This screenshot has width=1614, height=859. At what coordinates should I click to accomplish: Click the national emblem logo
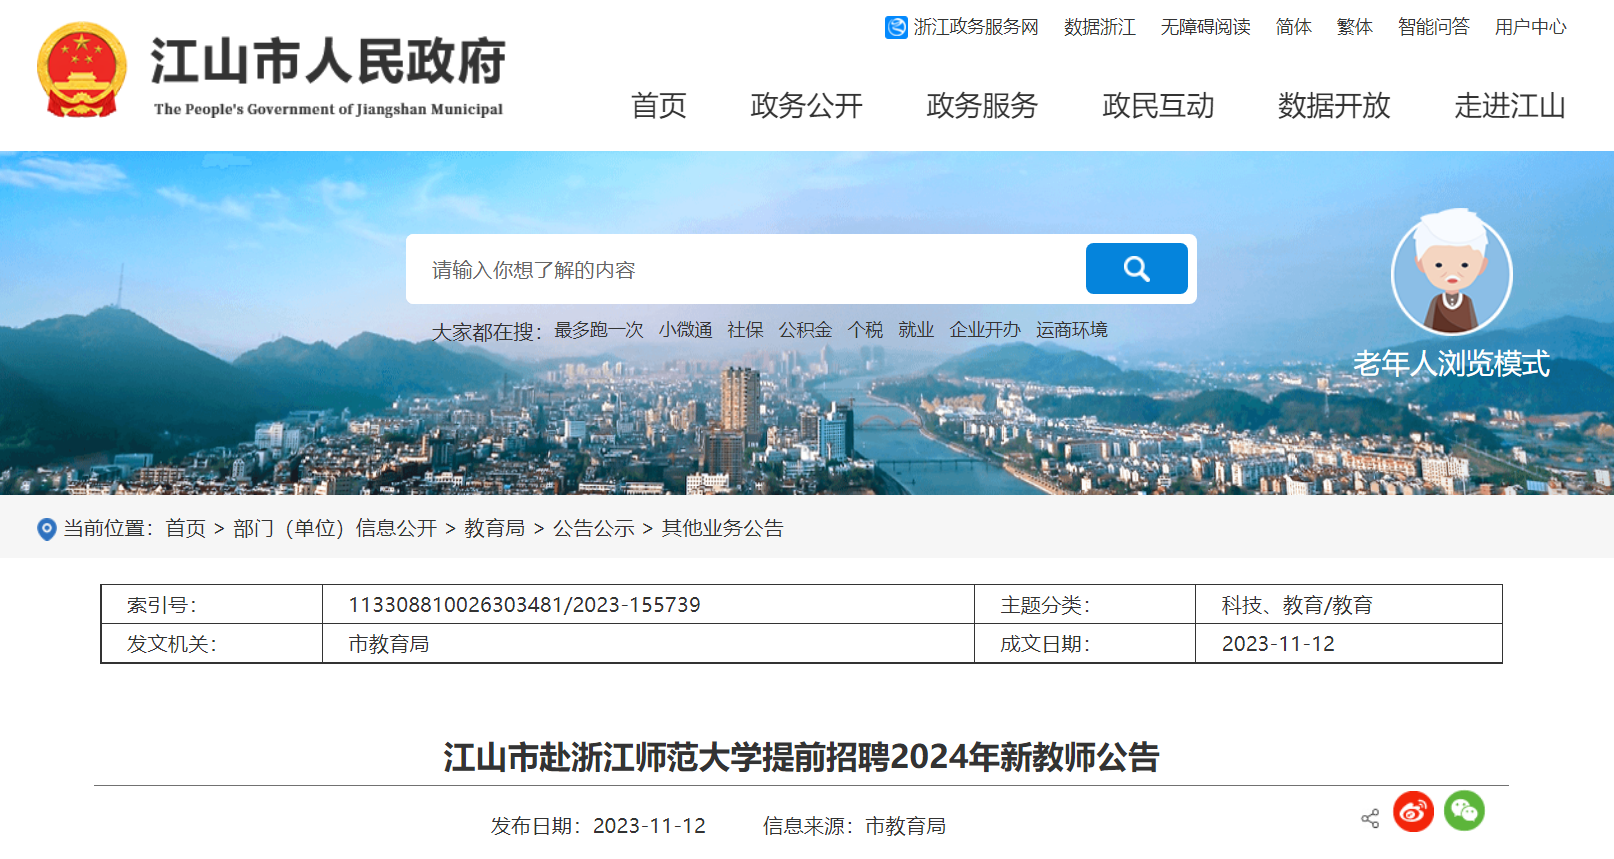click(82, 71)
